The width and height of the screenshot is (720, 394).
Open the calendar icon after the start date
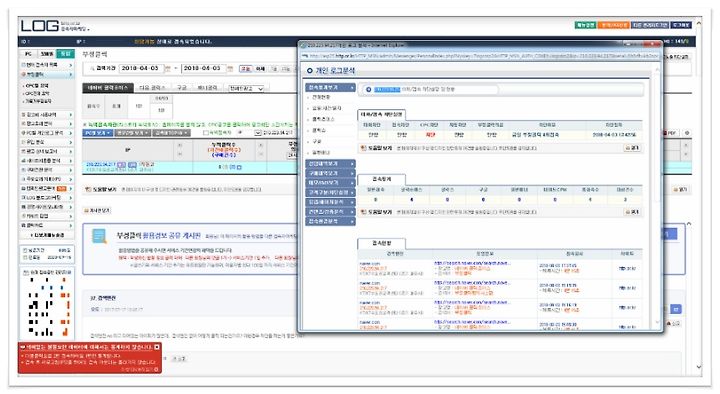167,69
